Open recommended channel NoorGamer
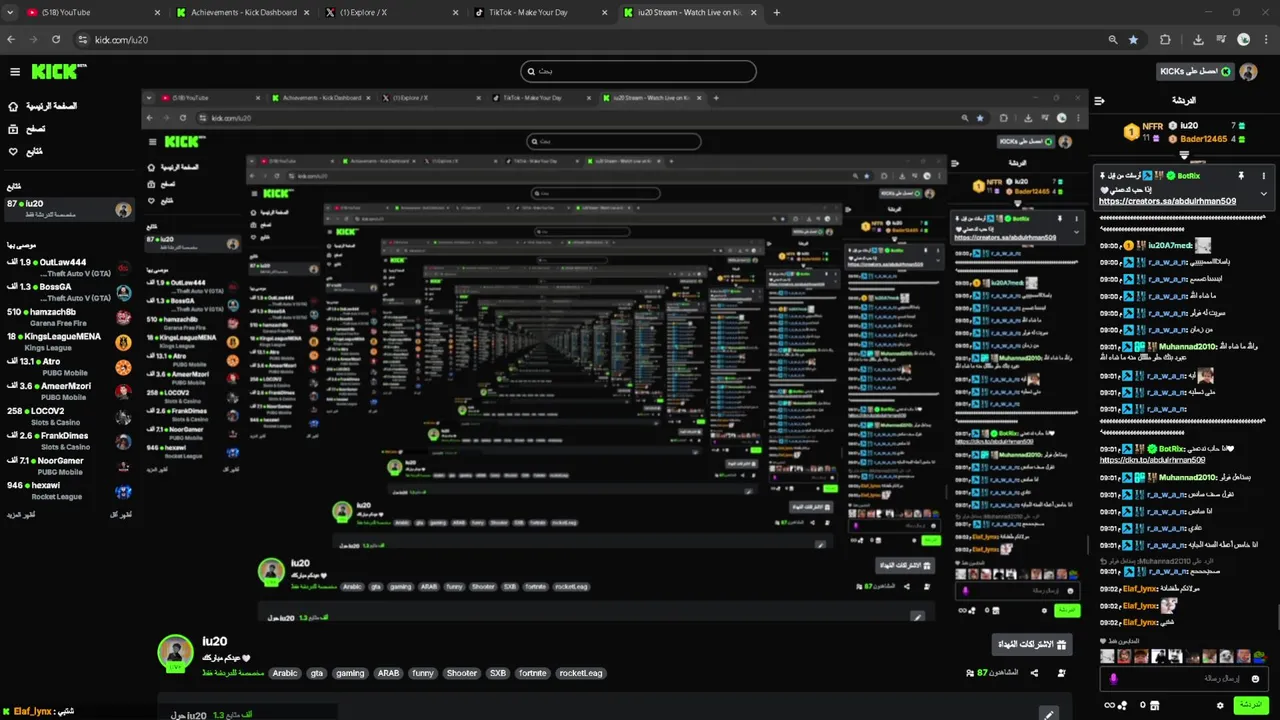1280x720 pixels. (68, 466)
